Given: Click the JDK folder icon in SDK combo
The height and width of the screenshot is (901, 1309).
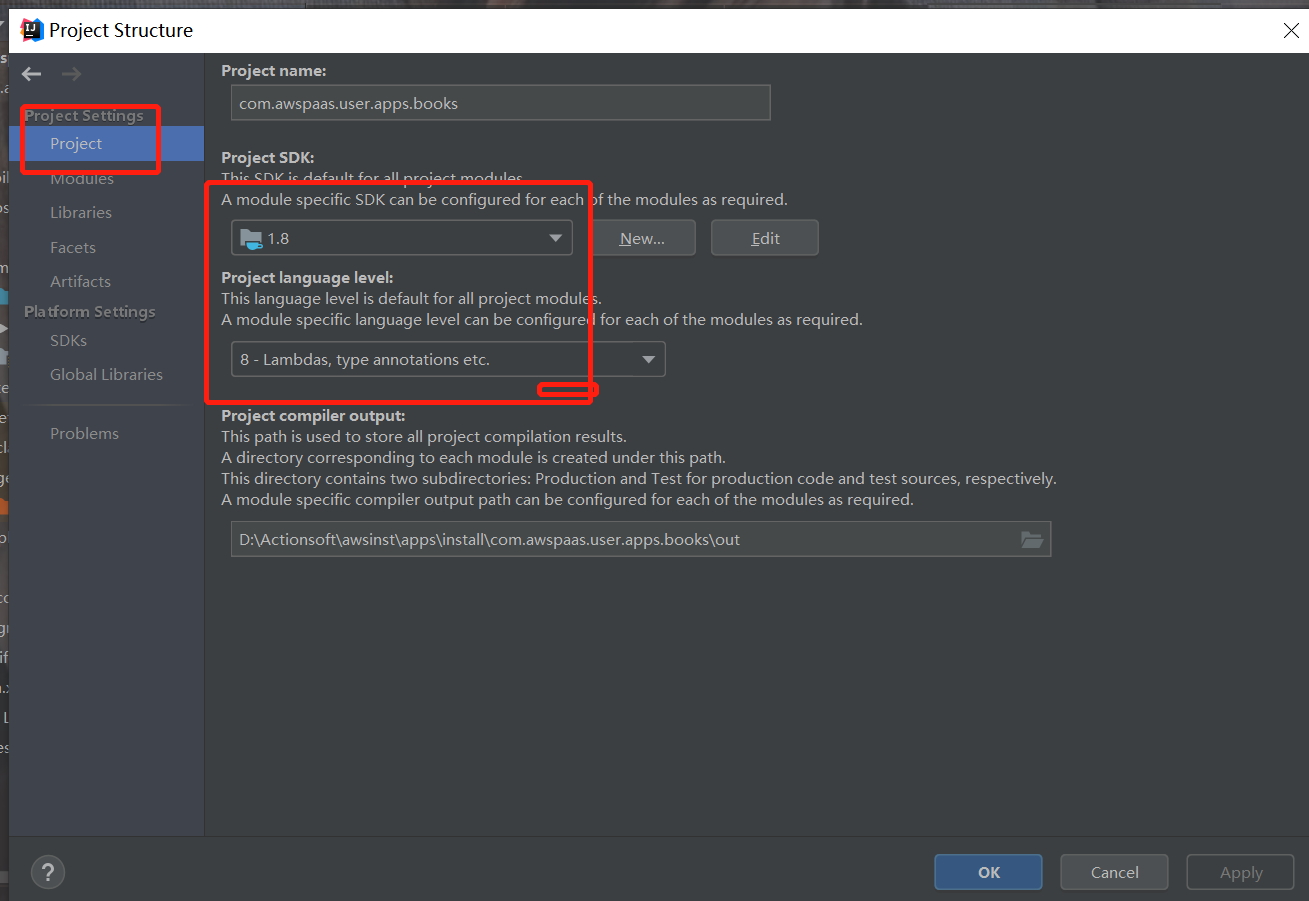Looking at the screenshot, I should [251, 239].
